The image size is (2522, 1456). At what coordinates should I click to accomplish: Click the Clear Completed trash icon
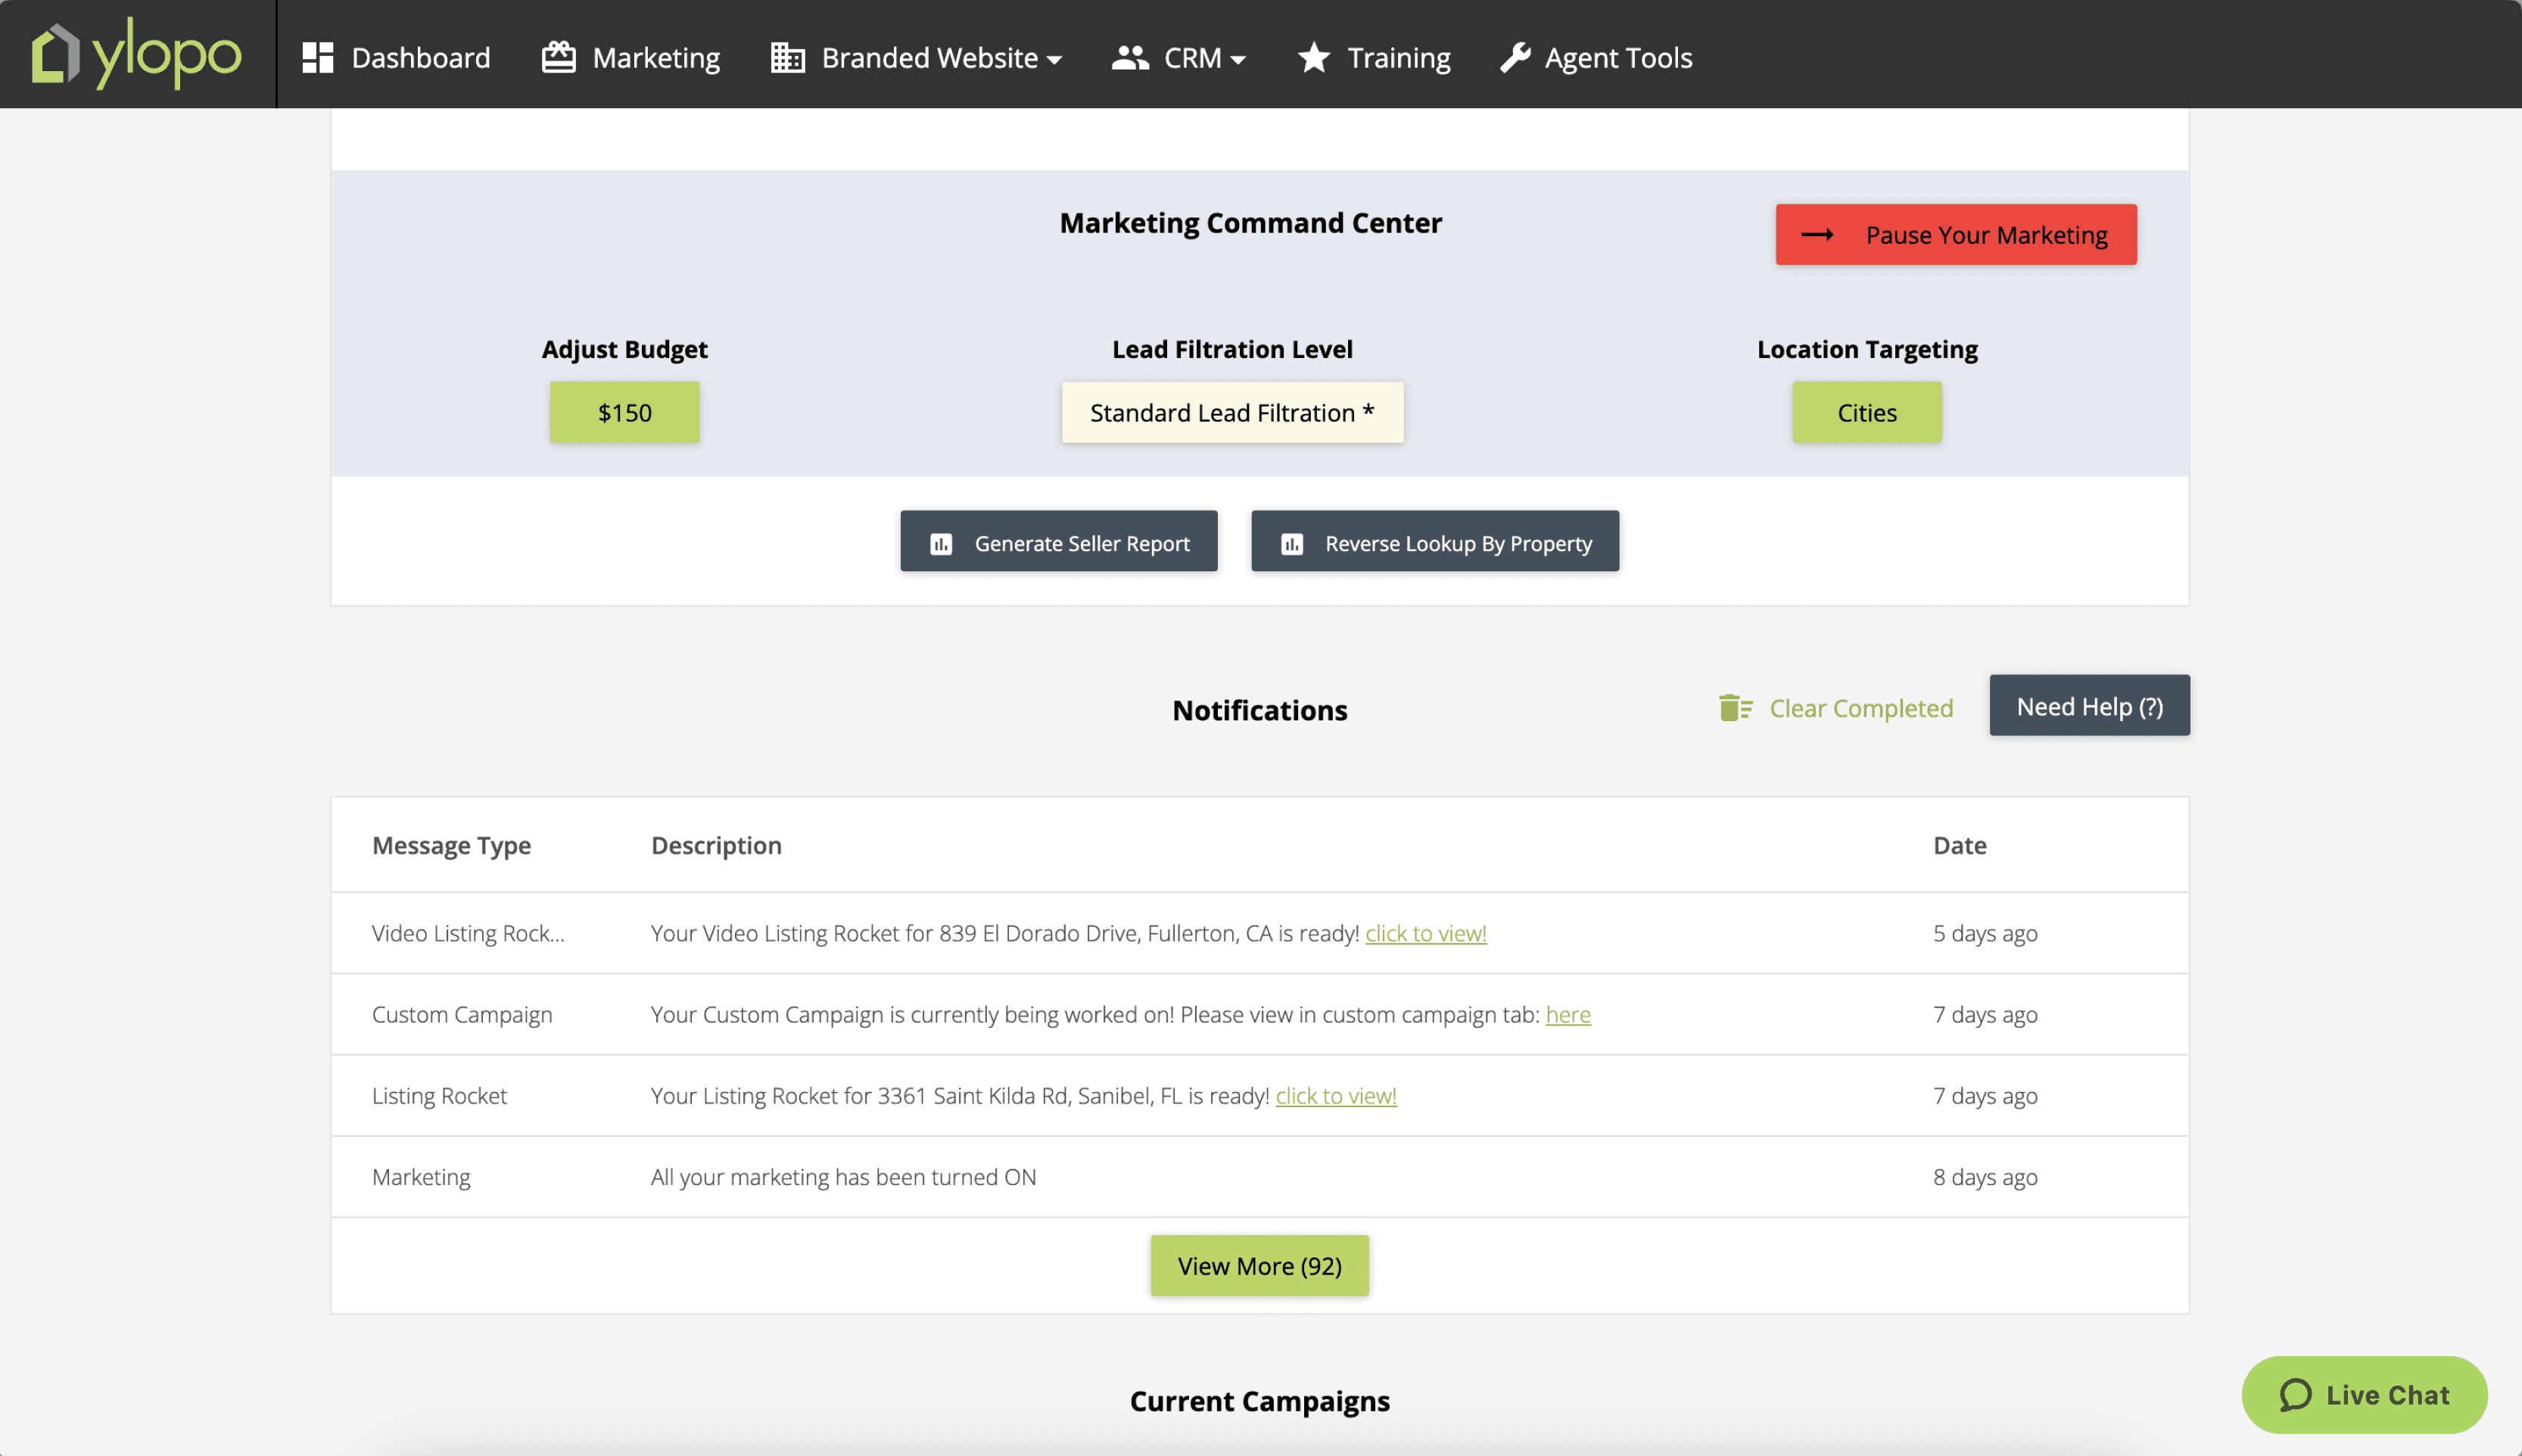[1735, 708]
